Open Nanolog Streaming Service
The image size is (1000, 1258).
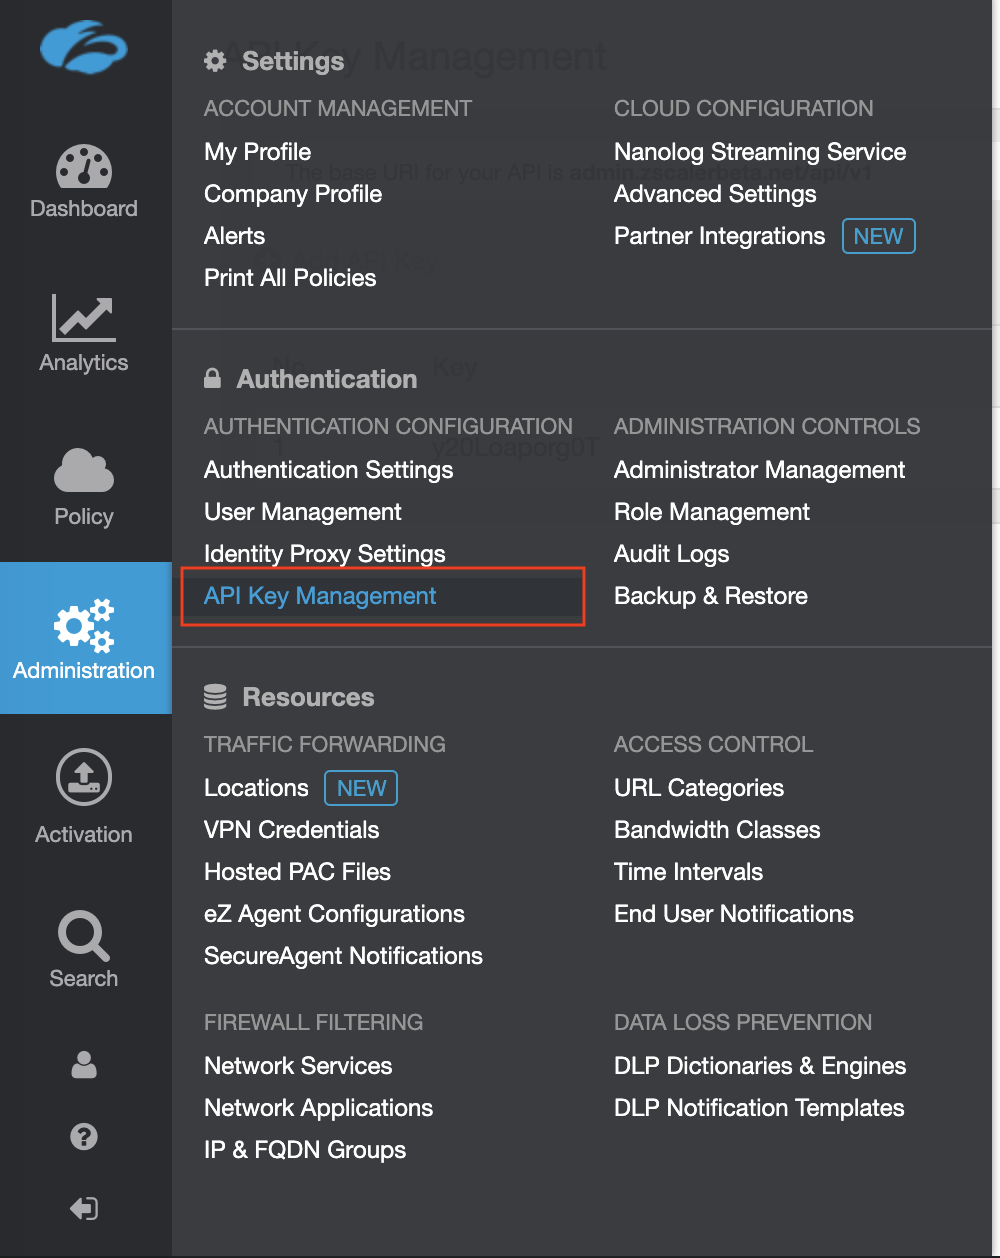760,152
